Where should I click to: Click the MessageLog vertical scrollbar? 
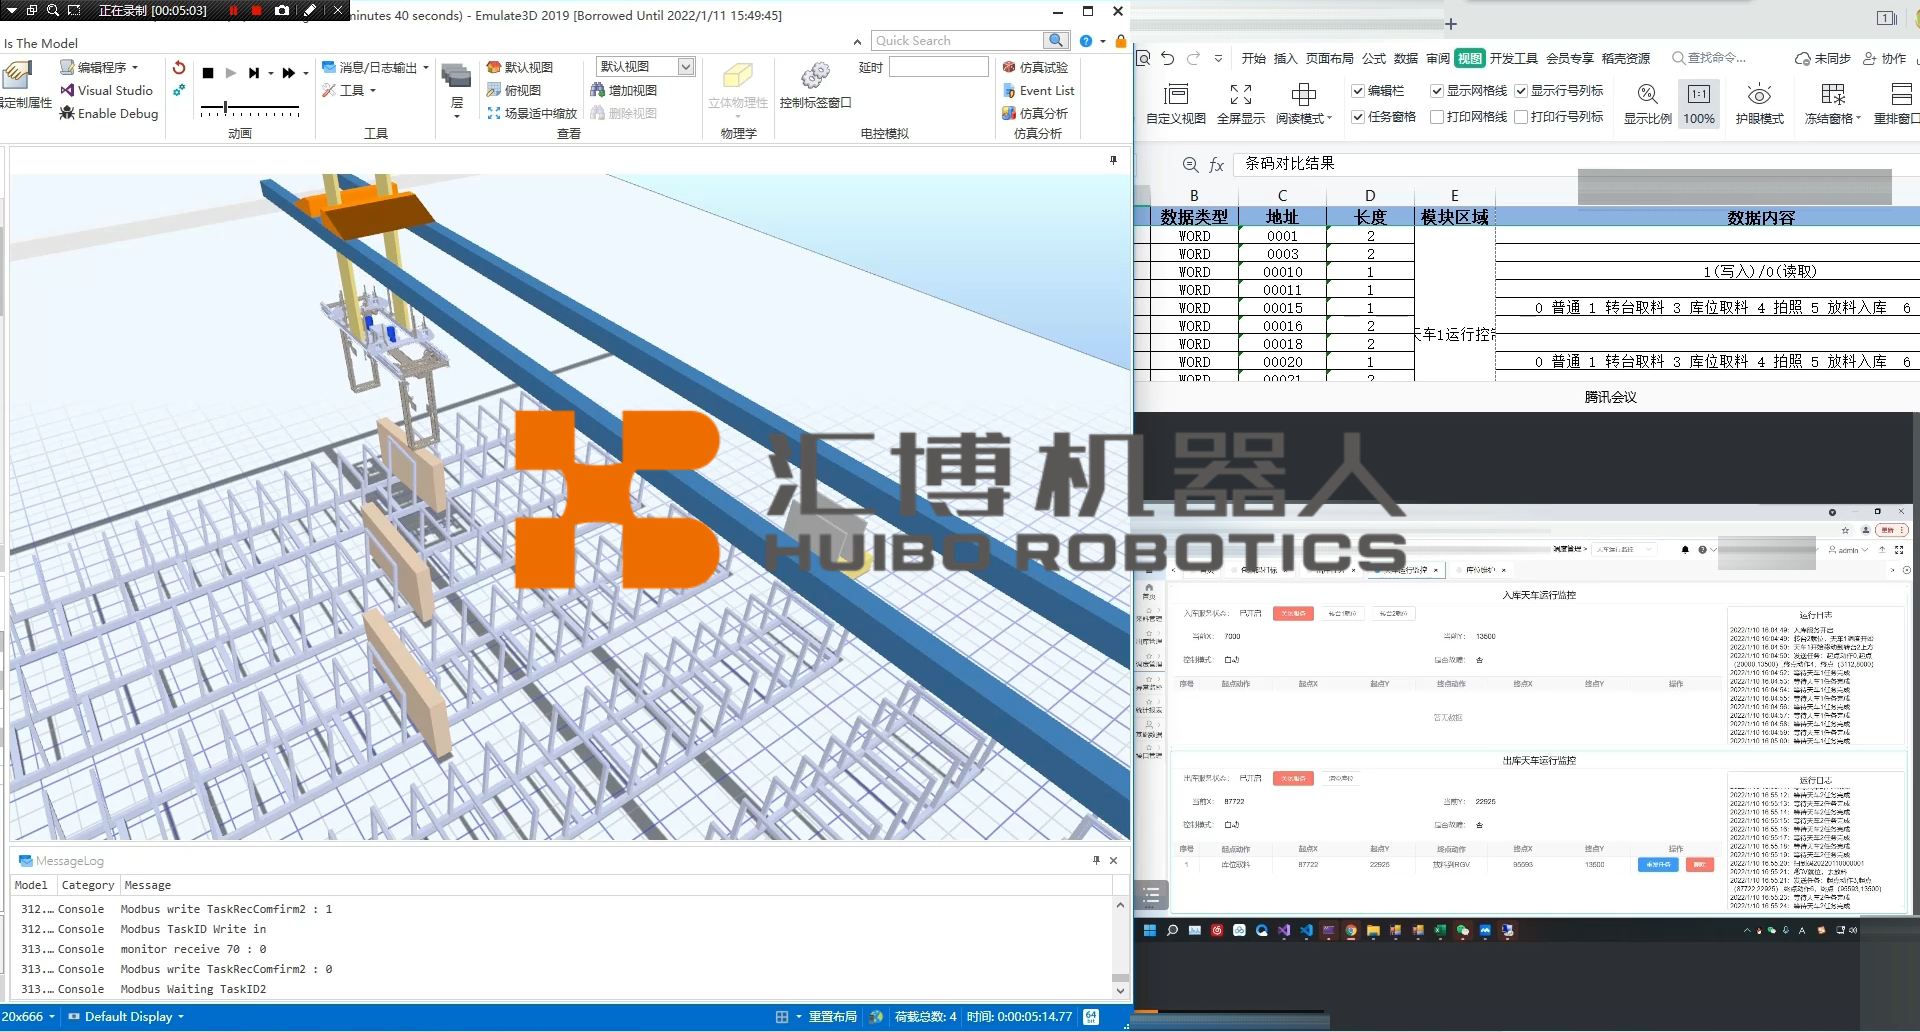(x=1120, y=946)
